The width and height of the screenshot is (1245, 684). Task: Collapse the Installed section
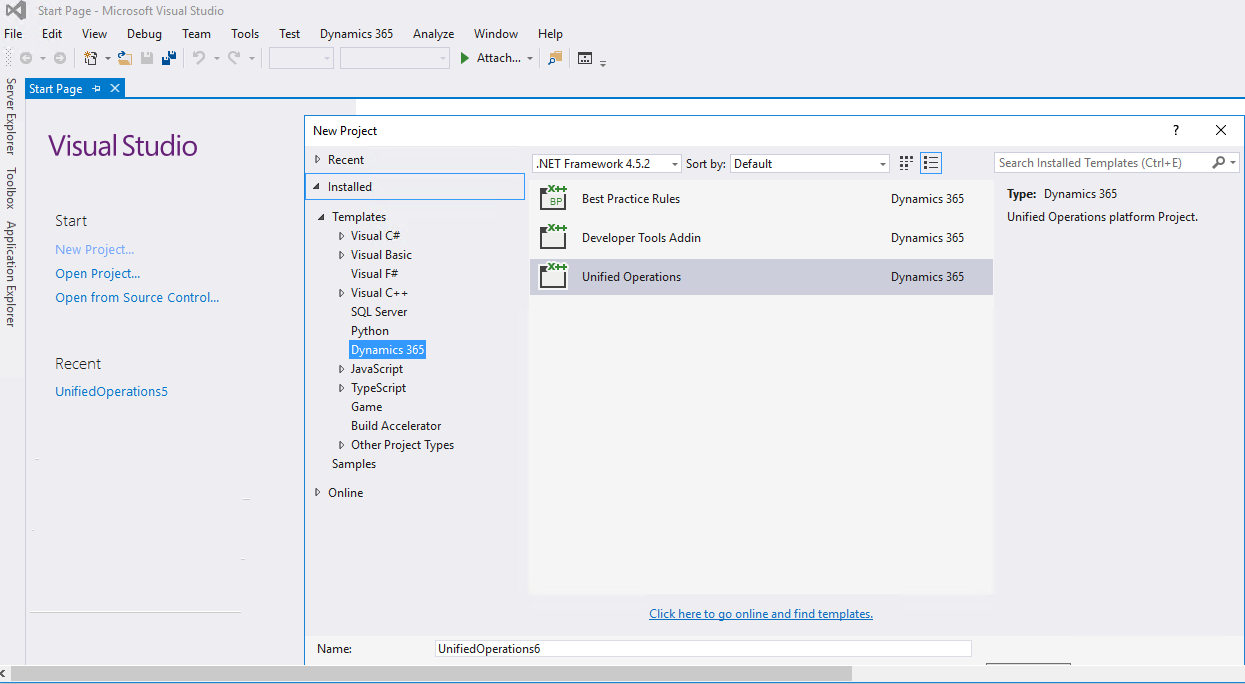point(317,187)
